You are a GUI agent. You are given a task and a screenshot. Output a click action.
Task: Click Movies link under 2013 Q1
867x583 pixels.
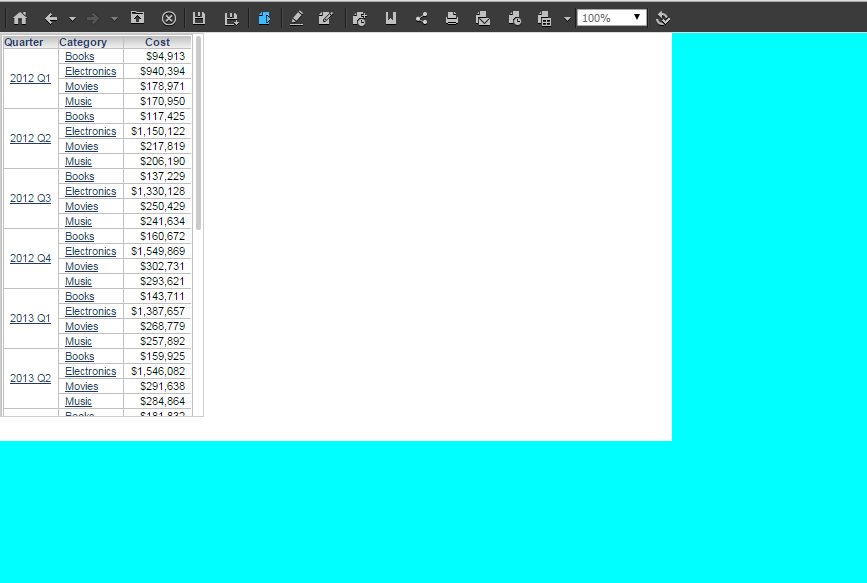click(x=81, y=326)
